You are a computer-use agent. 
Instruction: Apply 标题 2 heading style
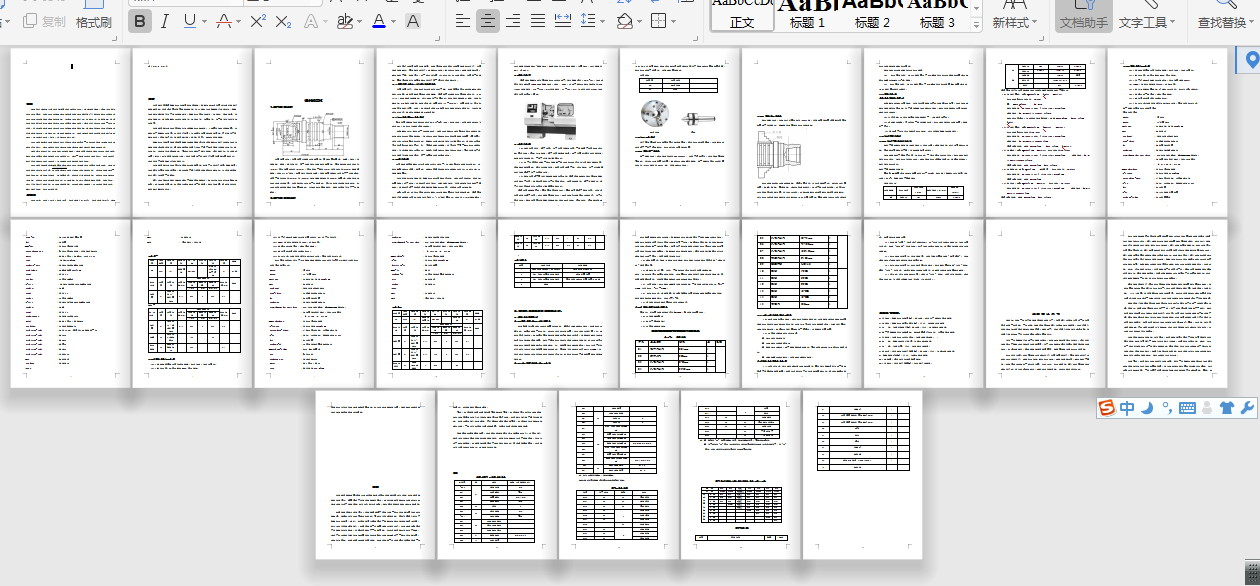[872, 14]
